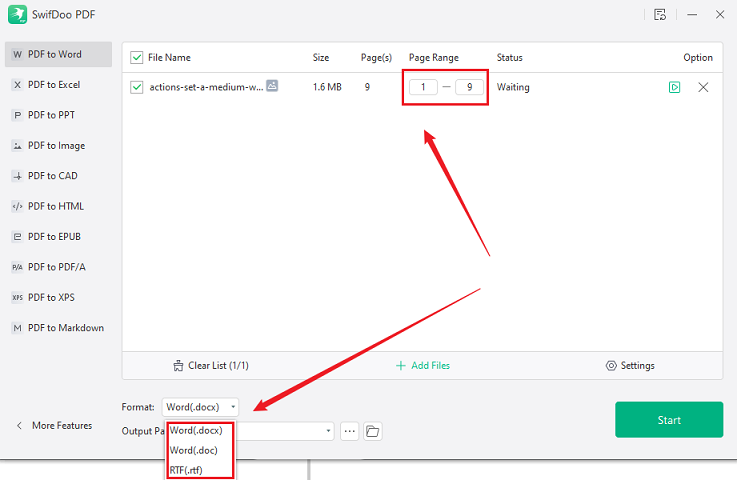This screenshot has height=480, width=737.
Task: Choose RTF(.rtf) from format list
Action: [x=186, y=470]
